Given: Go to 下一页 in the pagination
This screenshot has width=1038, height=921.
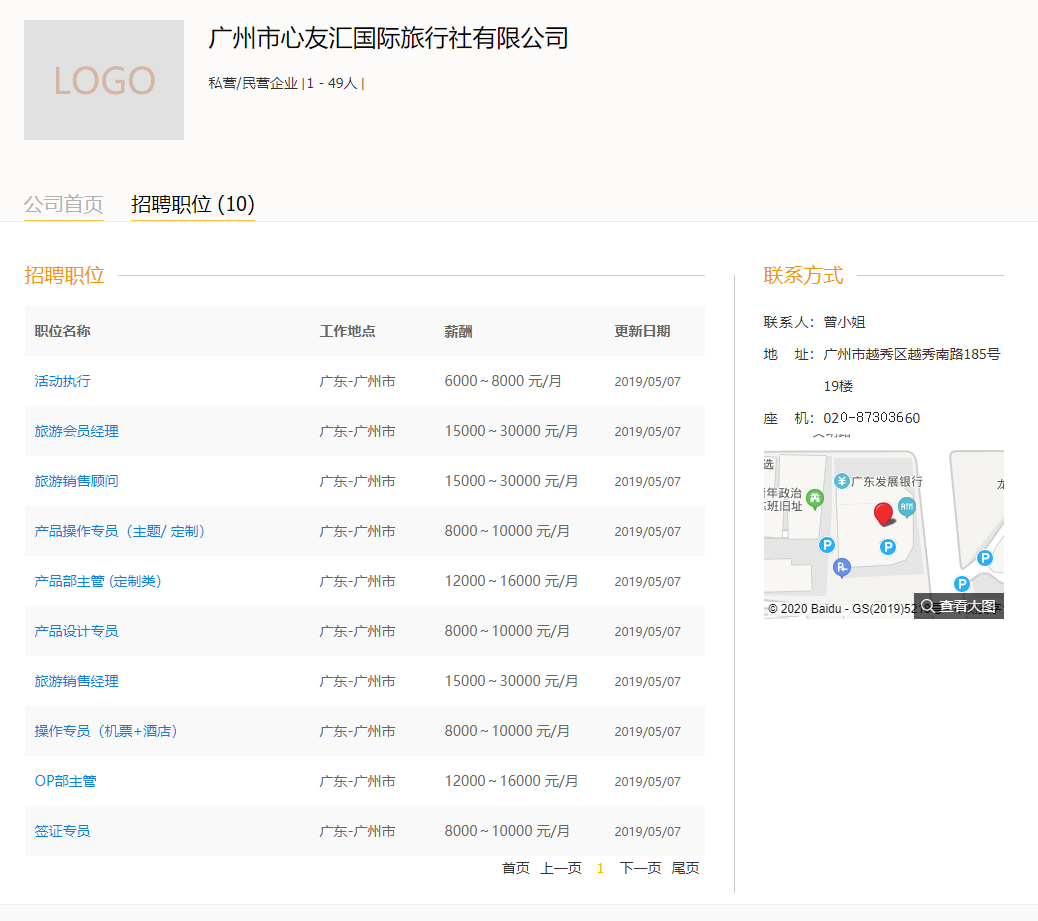Looking at the screenshot, I should 640,868.
